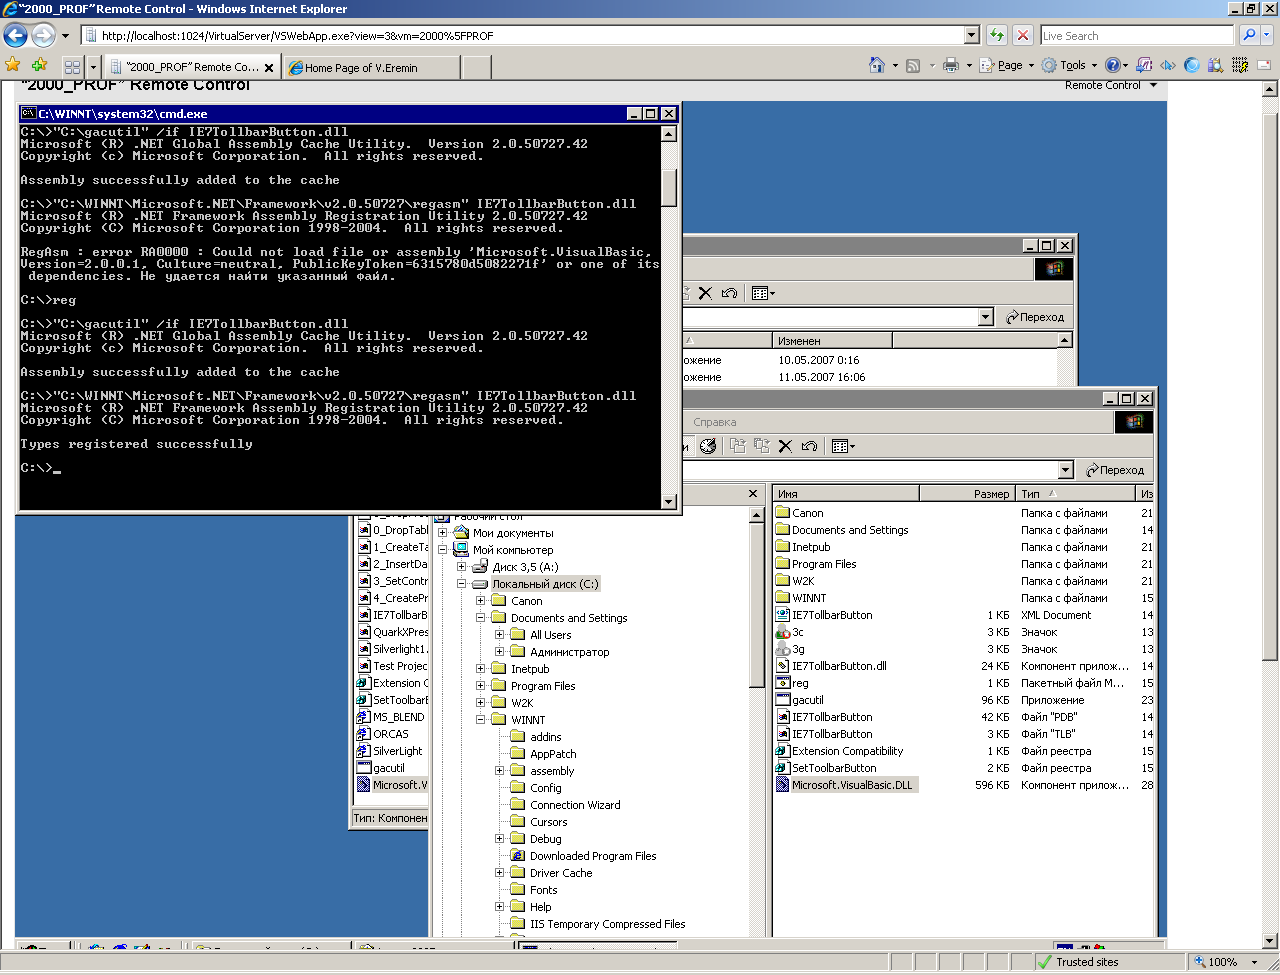Collapse the Локальный диск (C:) tree node
1280x975 pixels.
click(x=462, y=584)
